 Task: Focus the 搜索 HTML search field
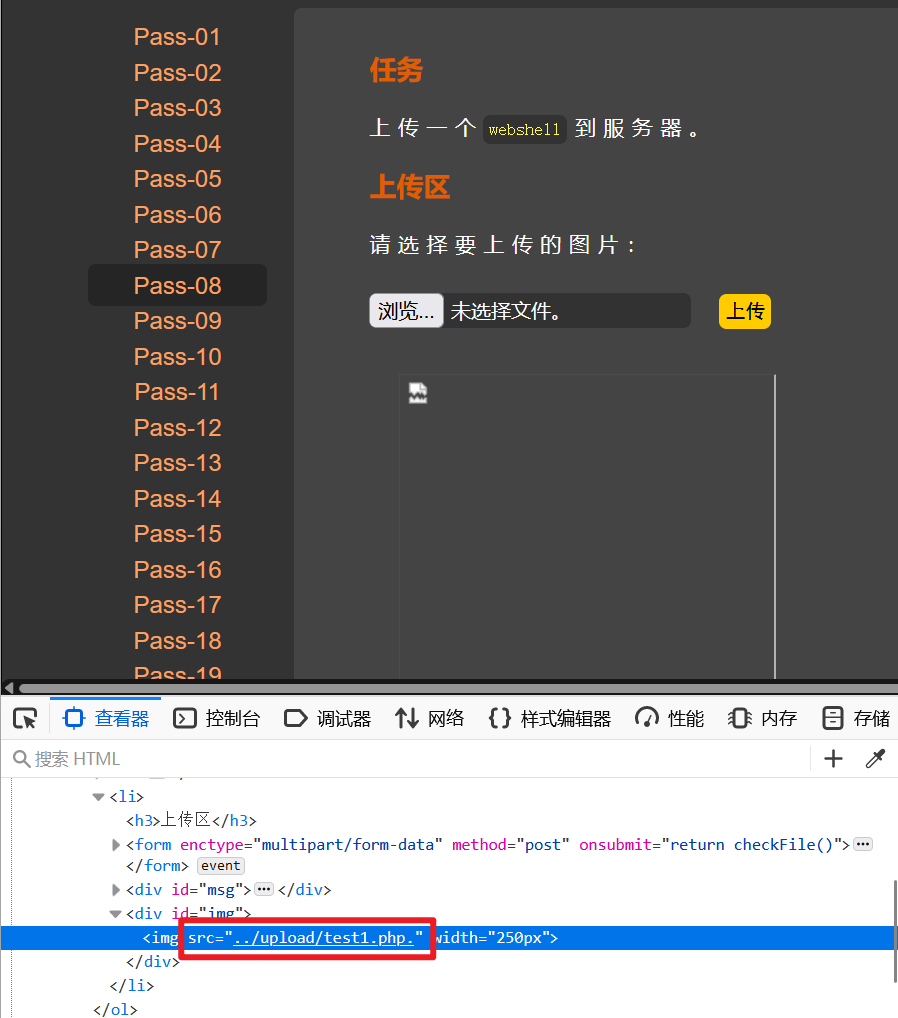pyautogui.click(x=409, y=758)
